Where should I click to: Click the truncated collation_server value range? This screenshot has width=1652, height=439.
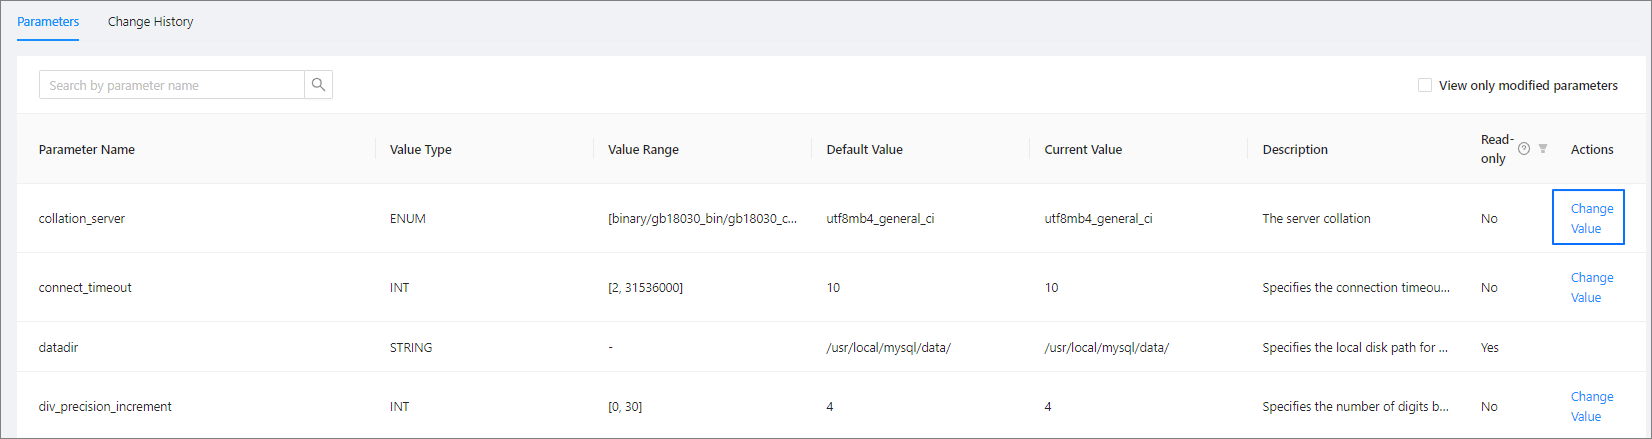(702, 219)
